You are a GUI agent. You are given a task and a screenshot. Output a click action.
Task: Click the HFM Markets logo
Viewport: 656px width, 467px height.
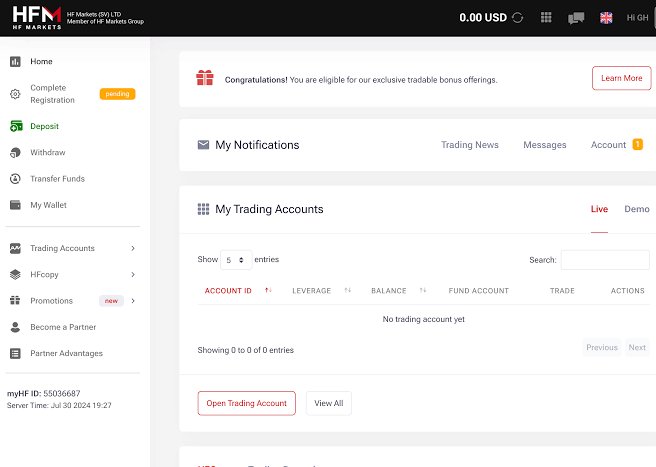[x=34, y=17]
